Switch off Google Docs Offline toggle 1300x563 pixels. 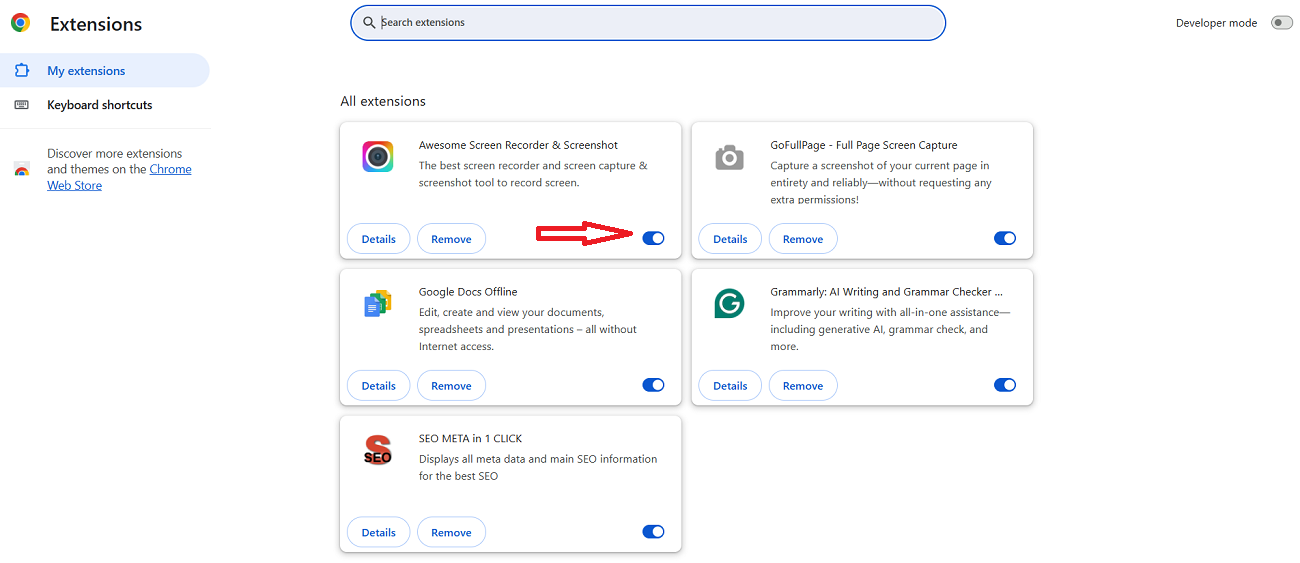[x=653, y=385]
